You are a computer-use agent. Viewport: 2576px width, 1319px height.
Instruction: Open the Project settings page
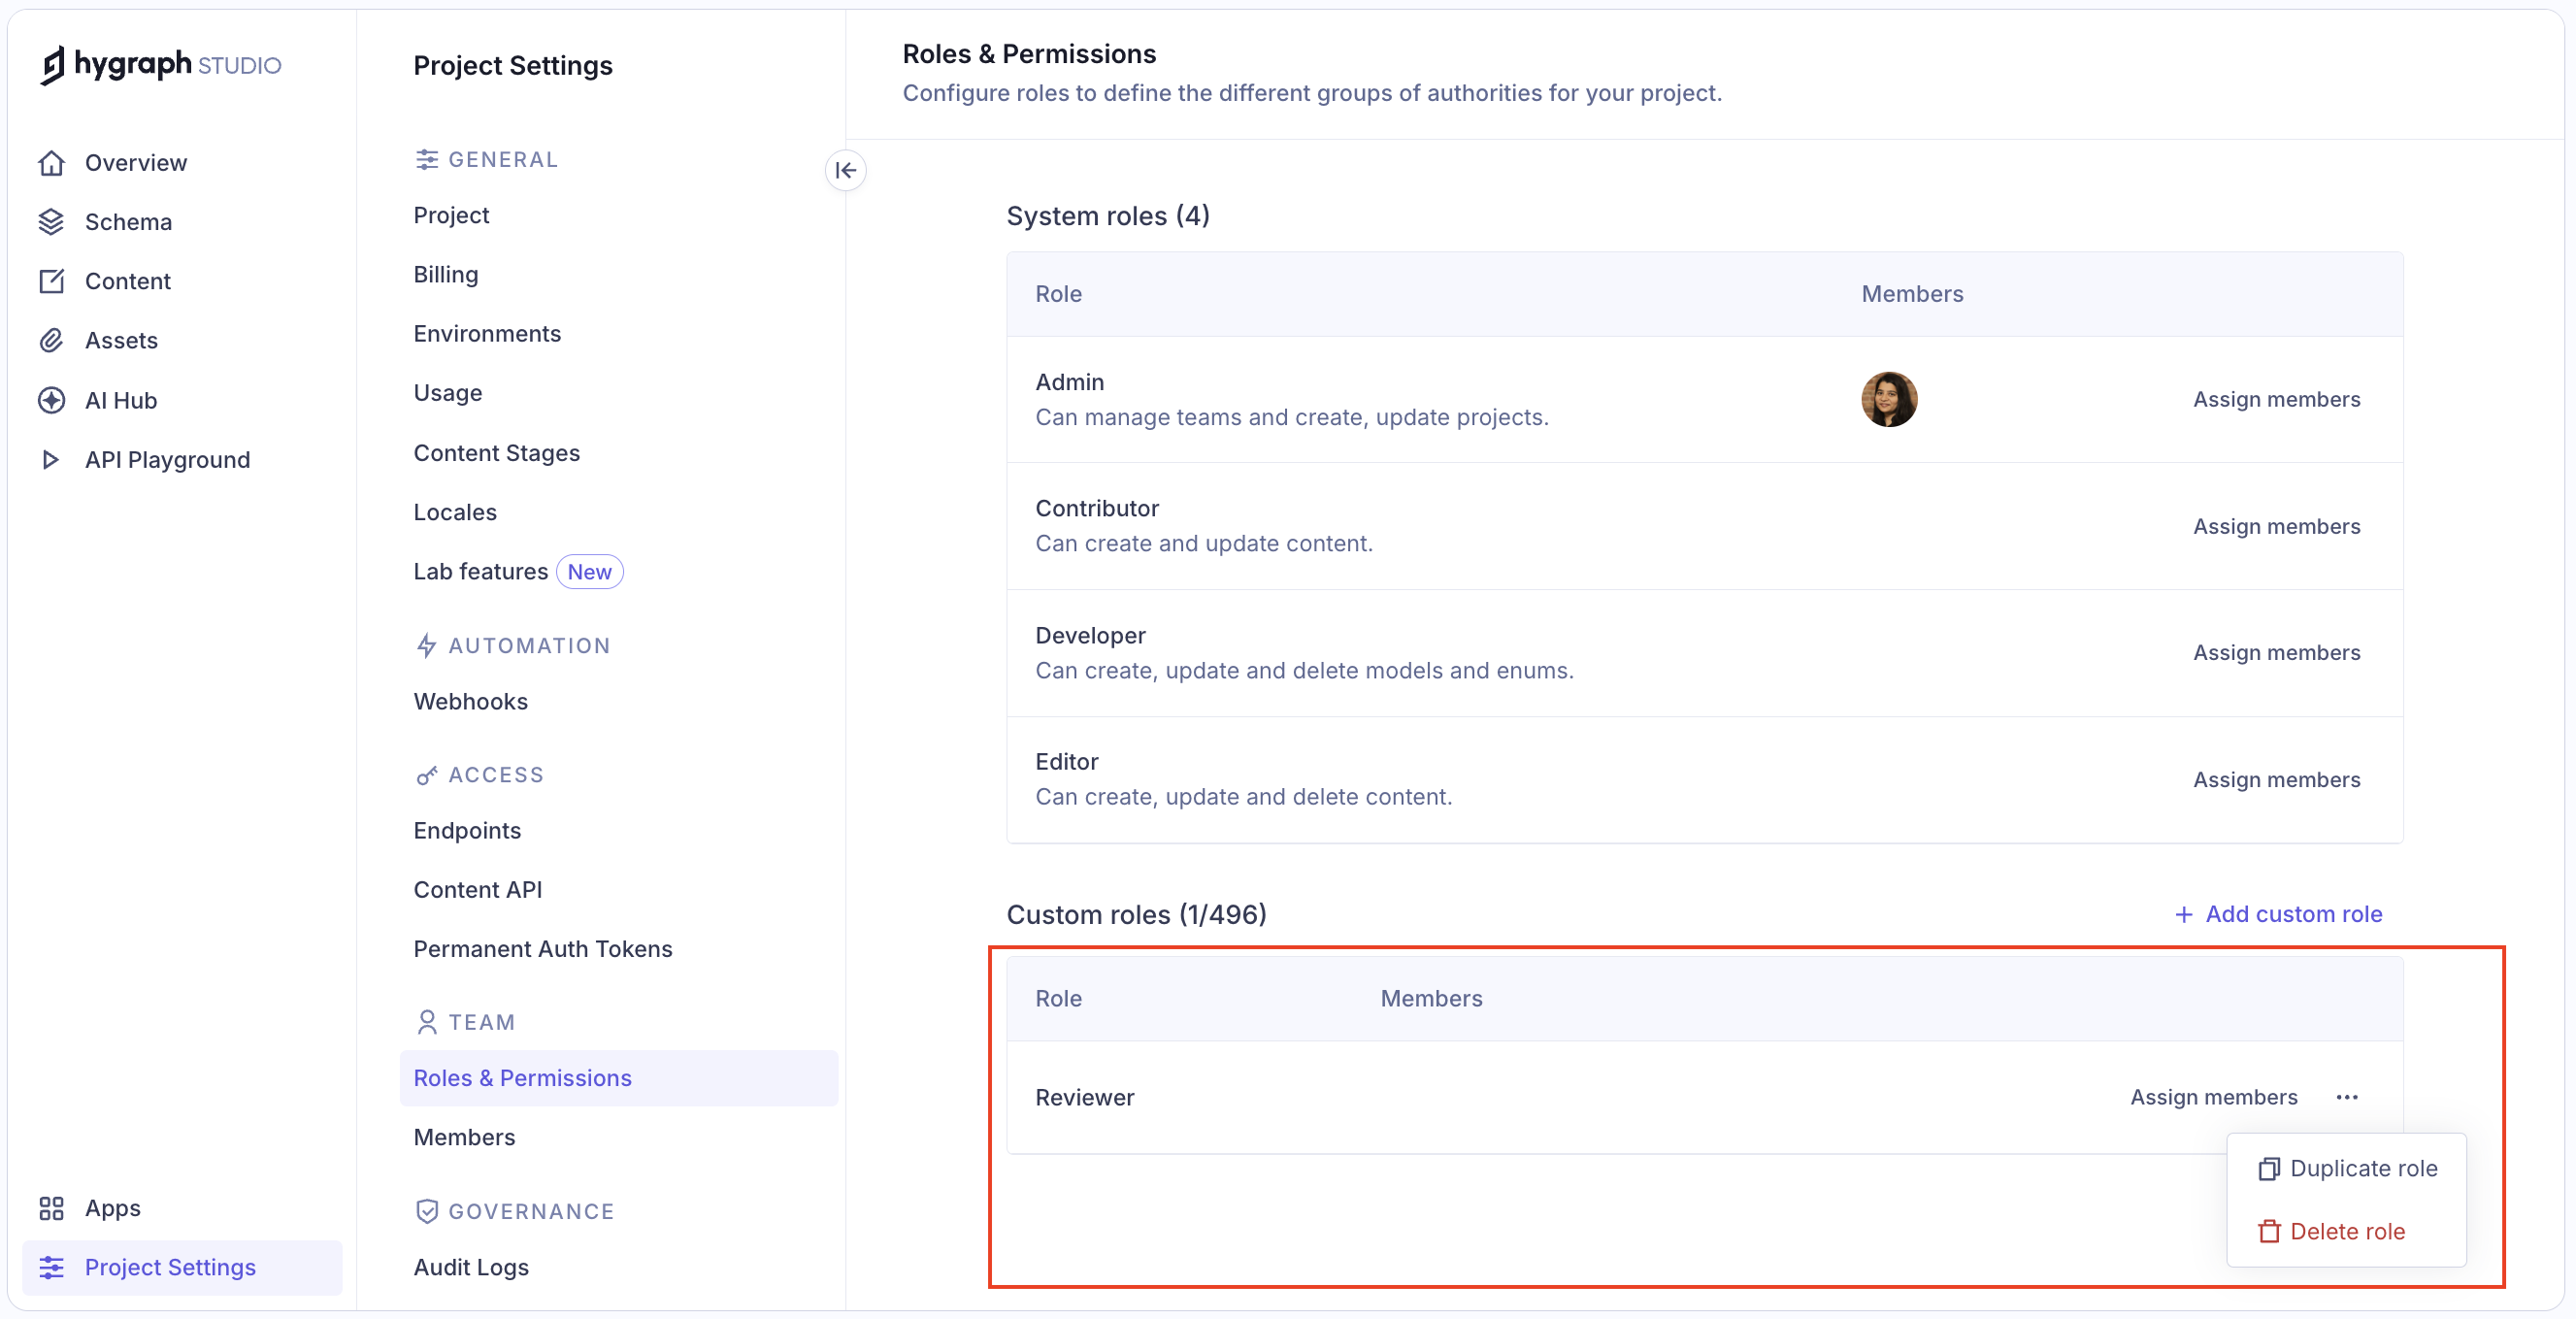pyautogui.click(x=451, y=215)
